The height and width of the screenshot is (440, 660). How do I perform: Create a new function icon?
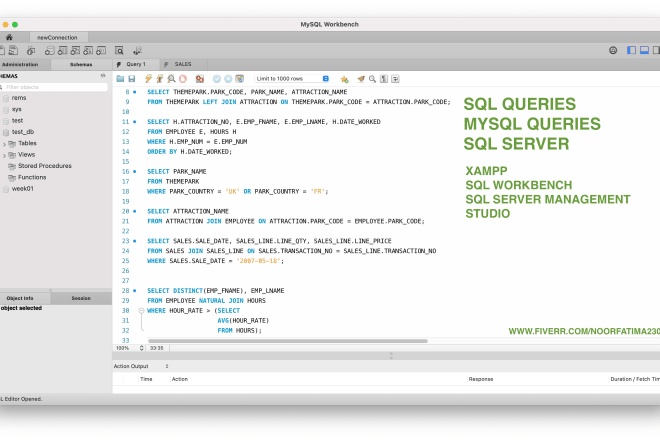[101, 51]
